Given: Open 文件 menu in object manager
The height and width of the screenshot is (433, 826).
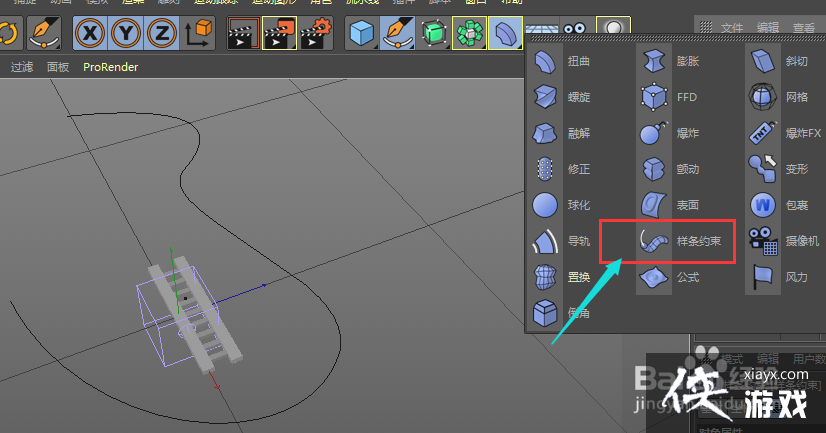Looking at the screenshot, I should pos(732,28).
